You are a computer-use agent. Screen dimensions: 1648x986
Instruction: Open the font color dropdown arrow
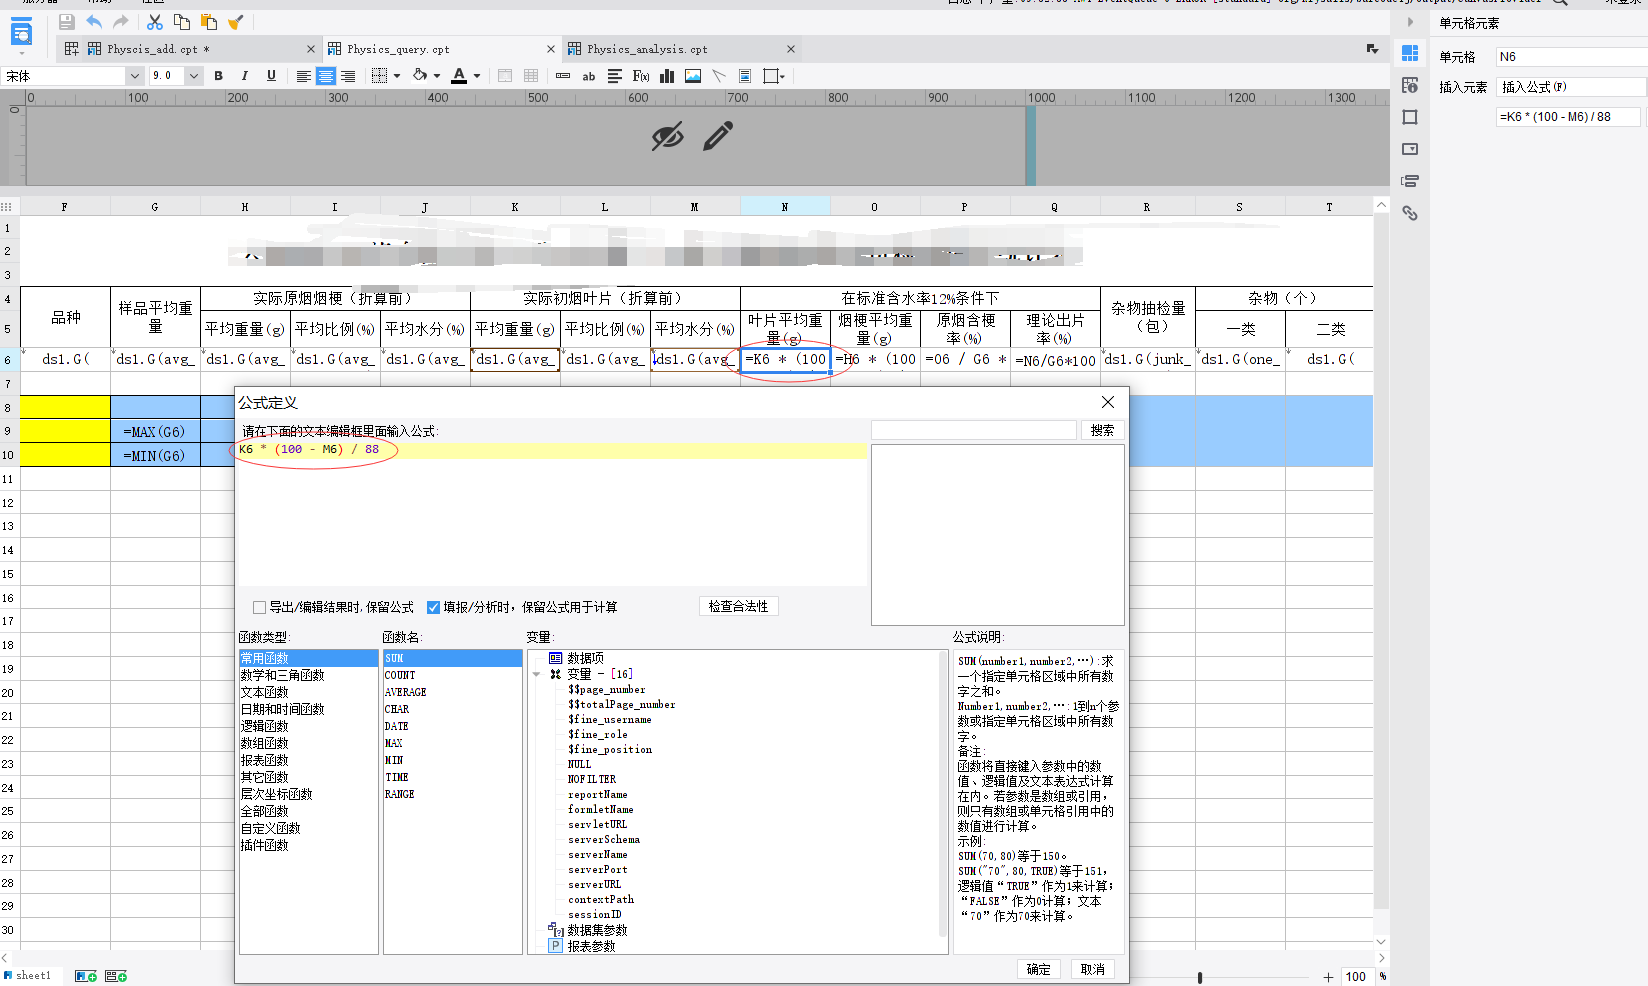tap(477, 76)
